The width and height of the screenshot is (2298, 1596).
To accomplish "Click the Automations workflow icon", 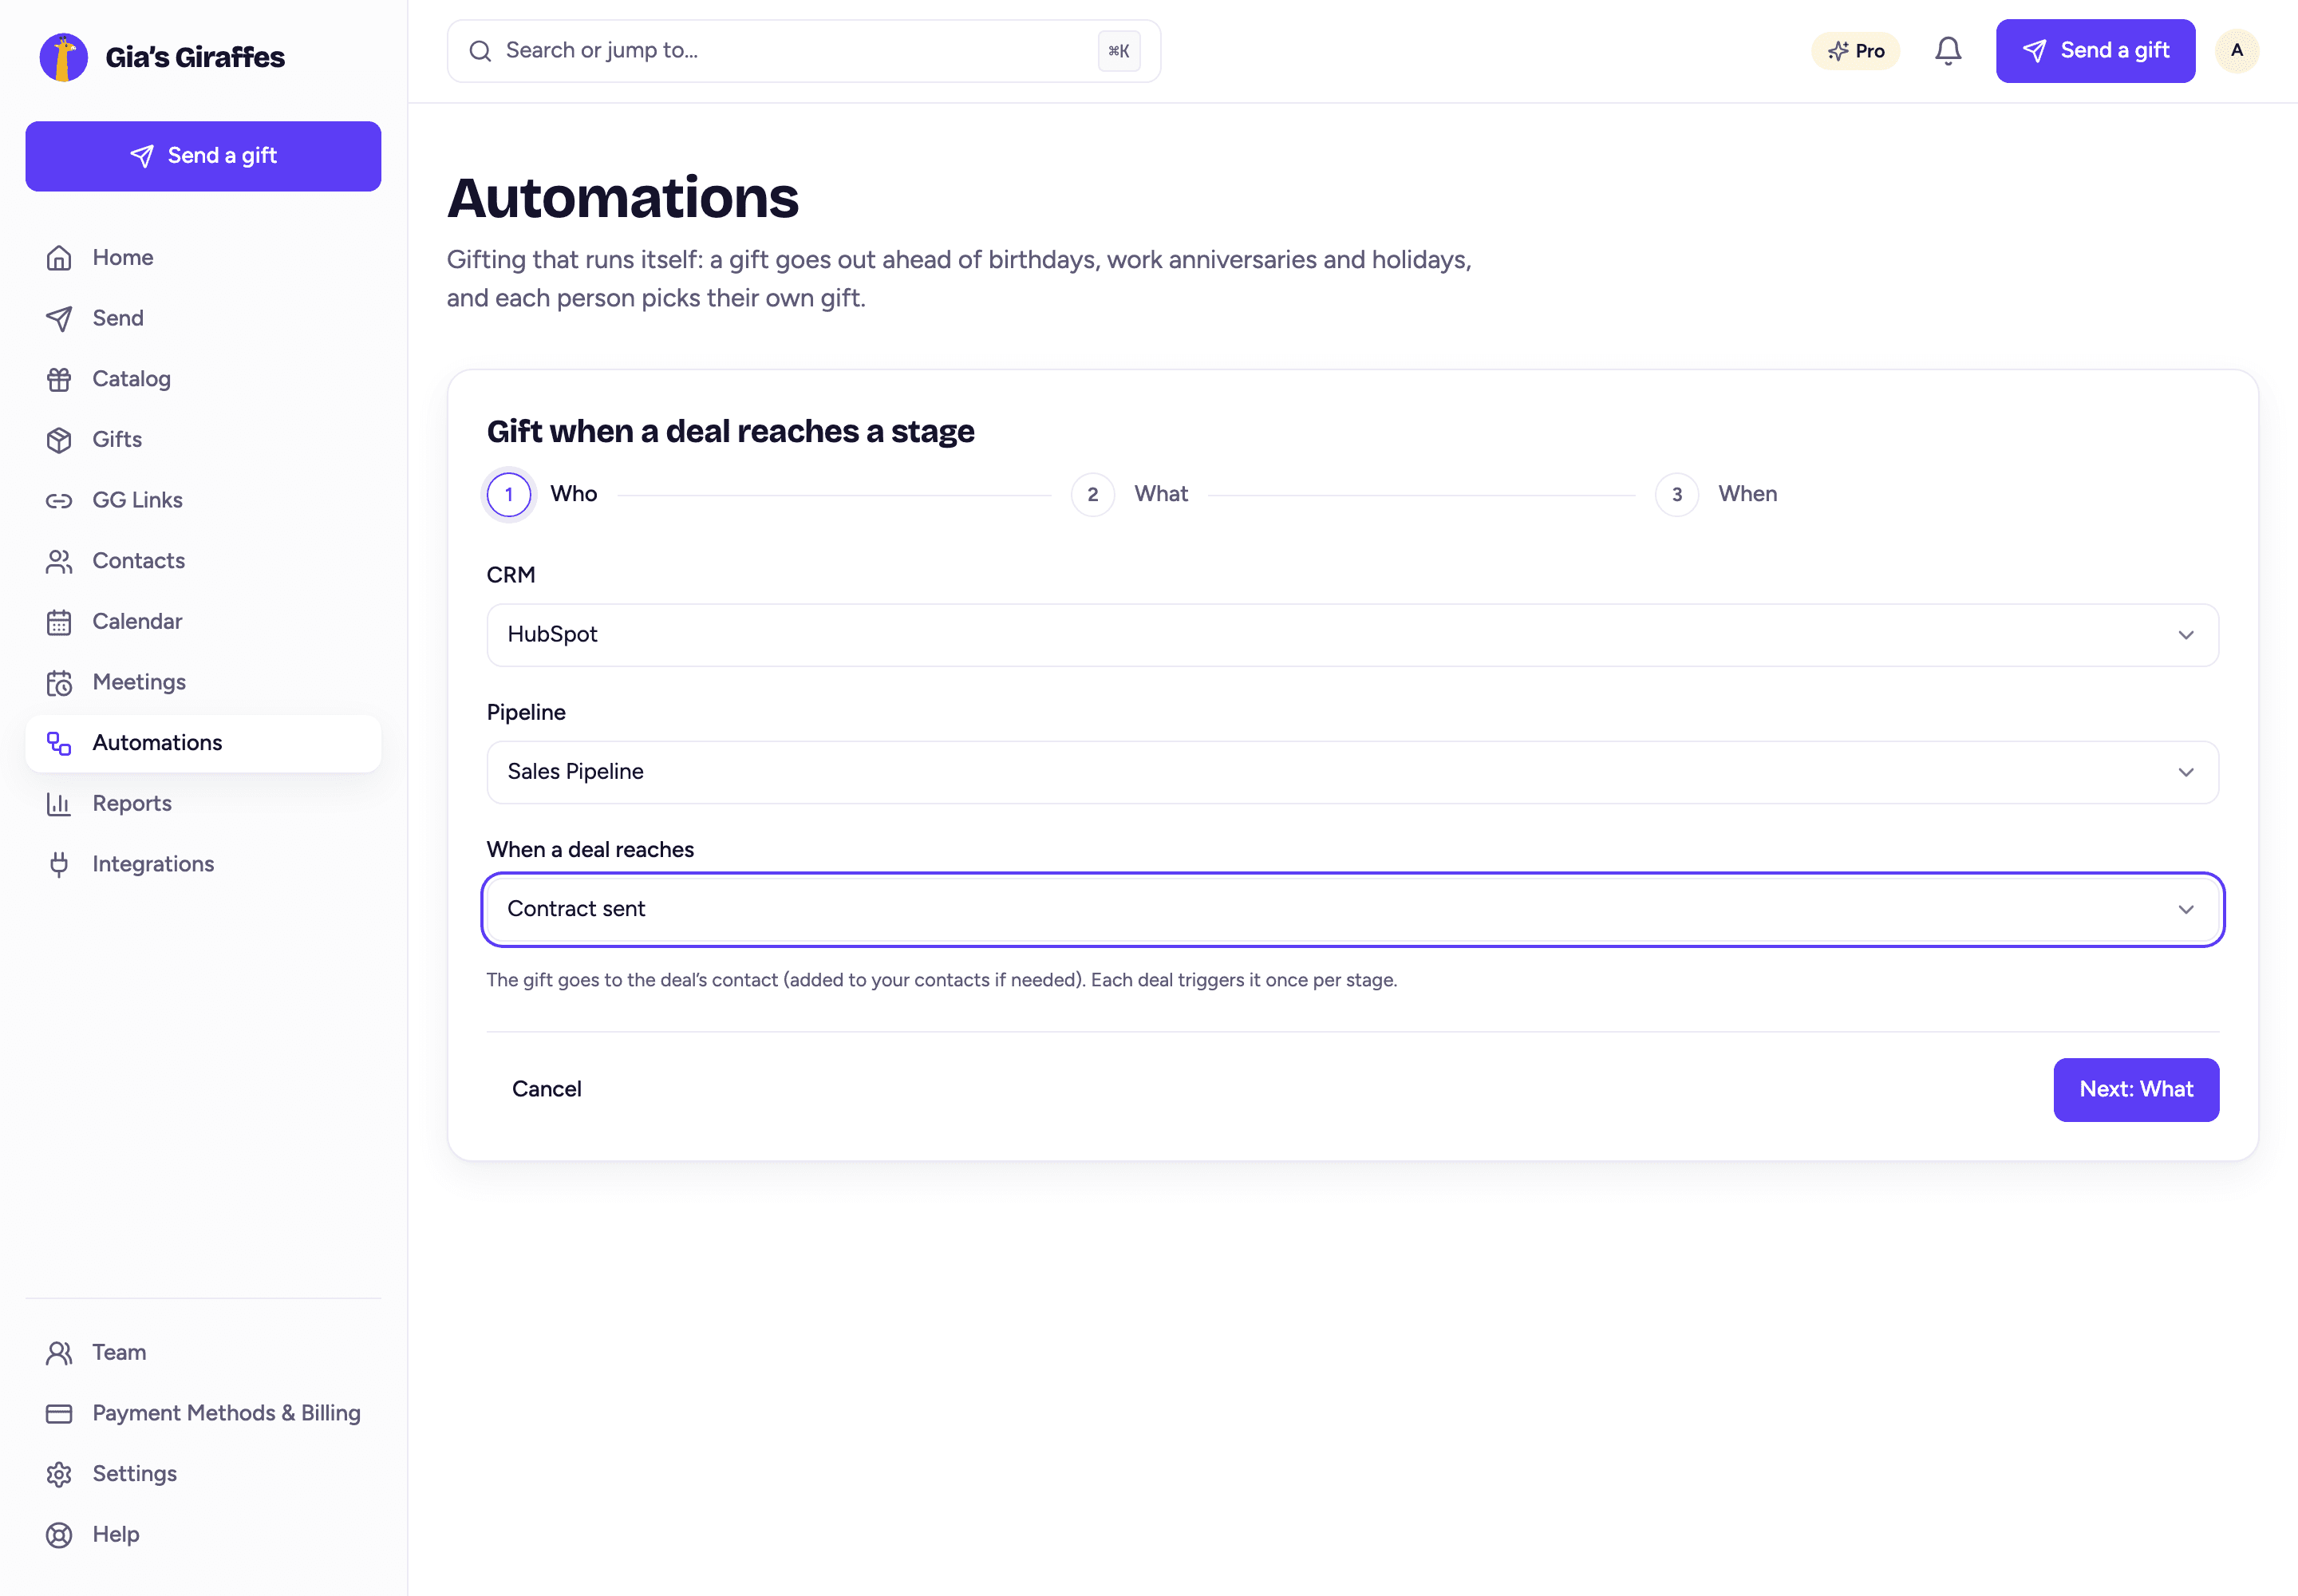I will (59, 743).
